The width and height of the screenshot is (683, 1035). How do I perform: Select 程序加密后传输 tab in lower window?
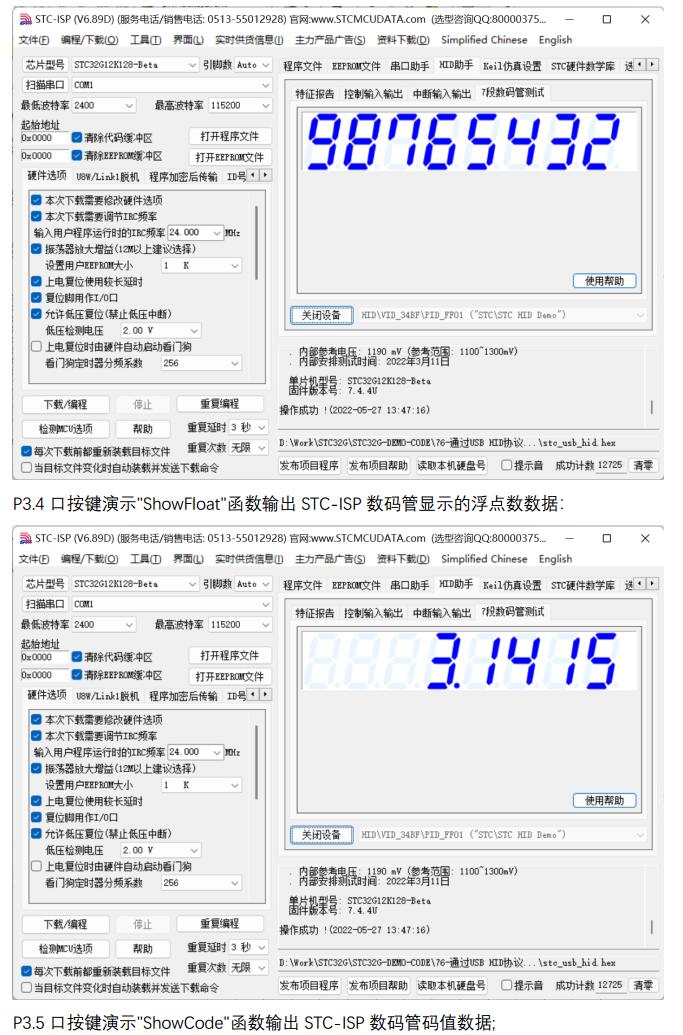click(x=183, y=695)
